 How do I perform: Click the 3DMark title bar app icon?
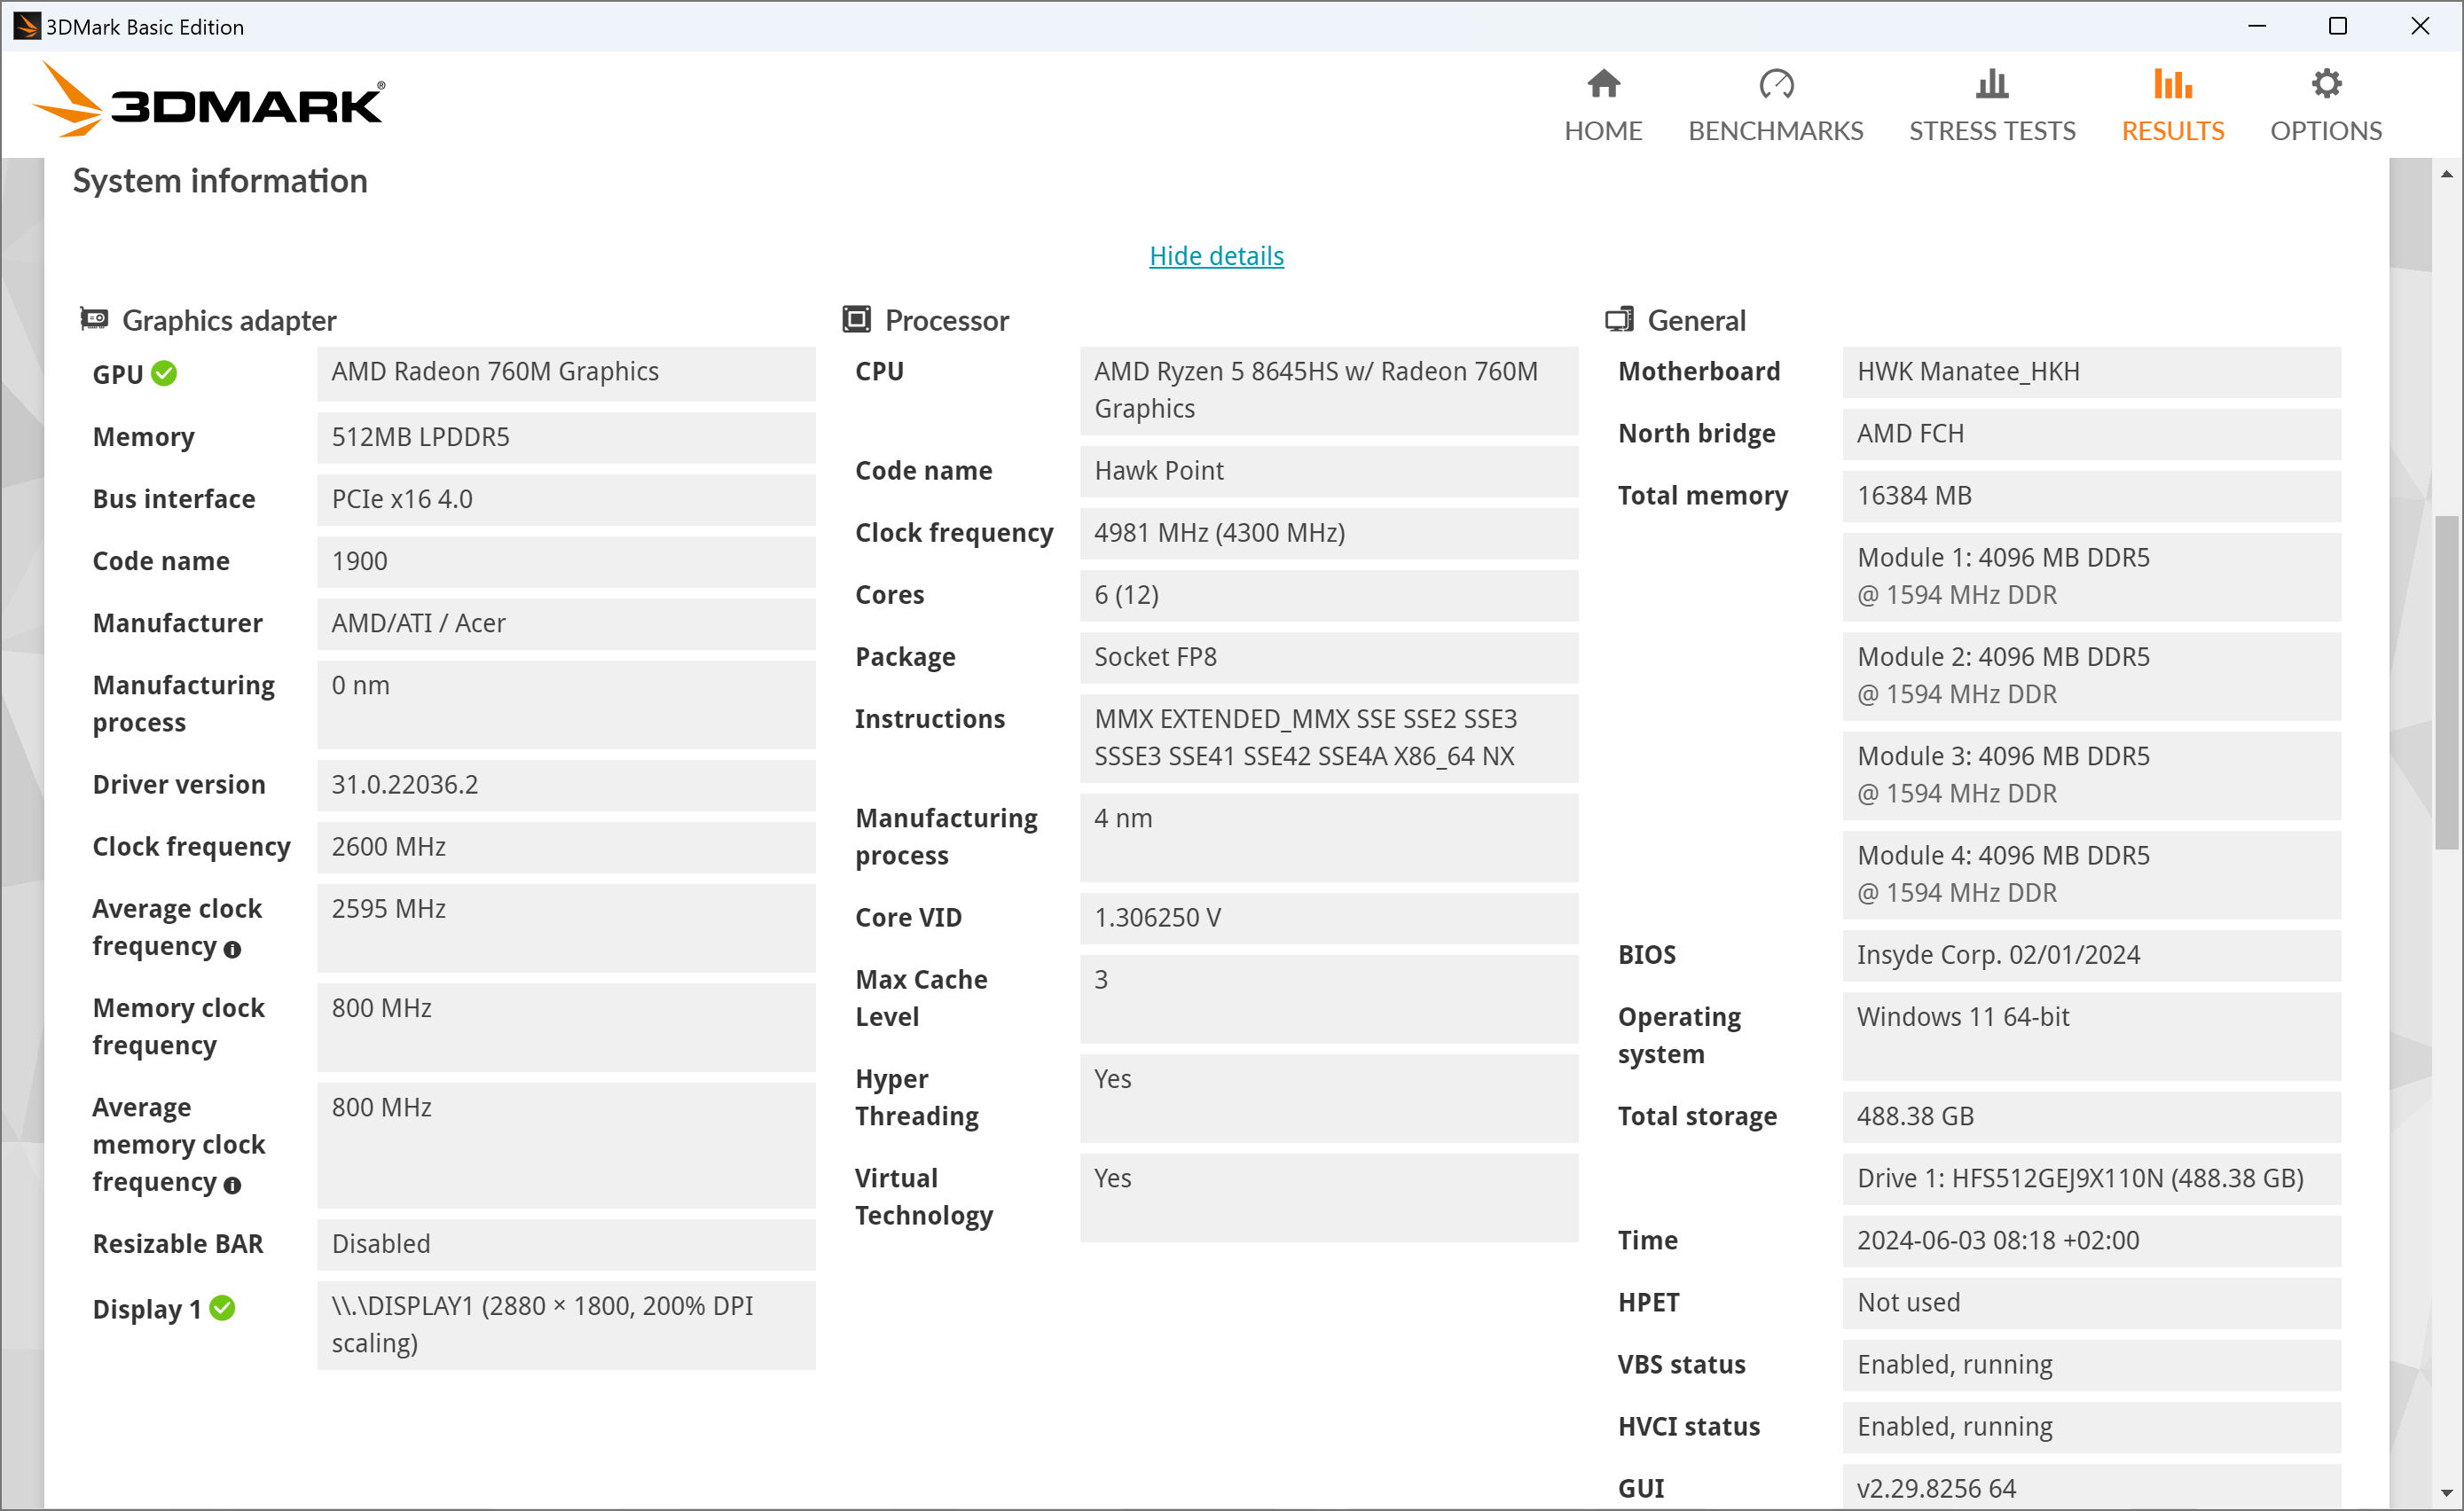tap(26, 26)
